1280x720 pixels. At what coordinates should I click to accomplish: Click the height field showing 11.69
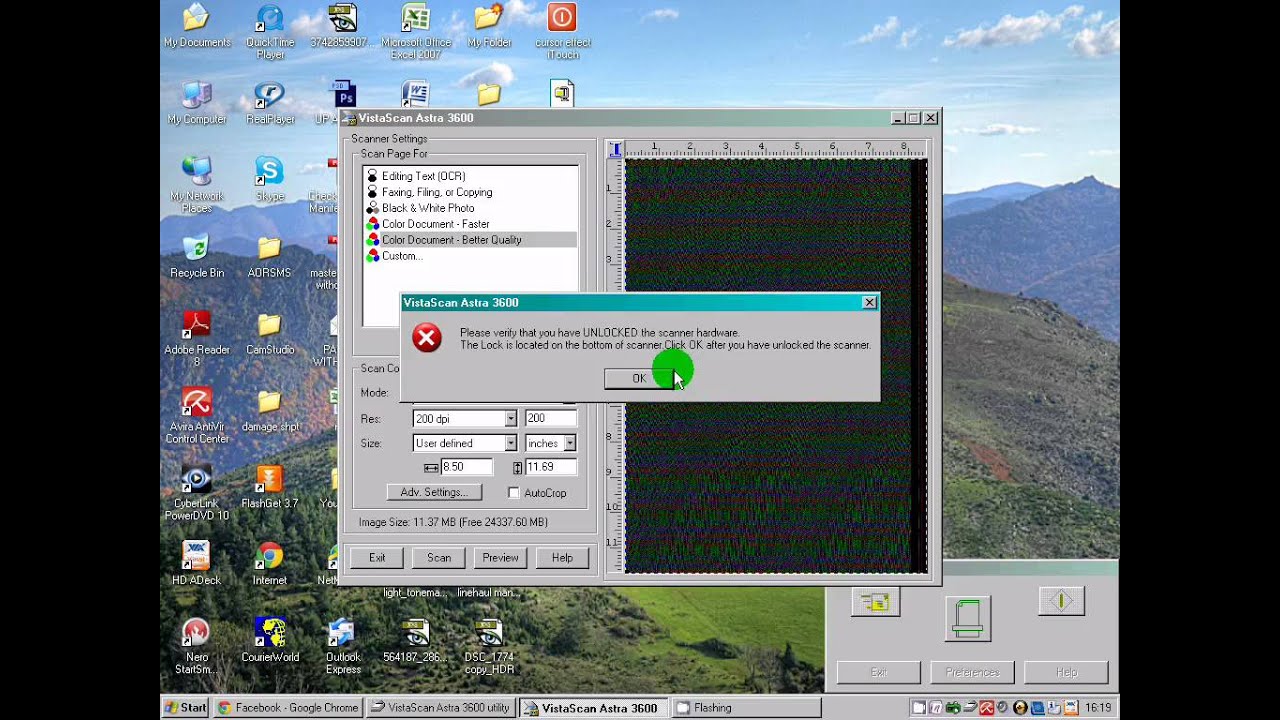point(551,467)
